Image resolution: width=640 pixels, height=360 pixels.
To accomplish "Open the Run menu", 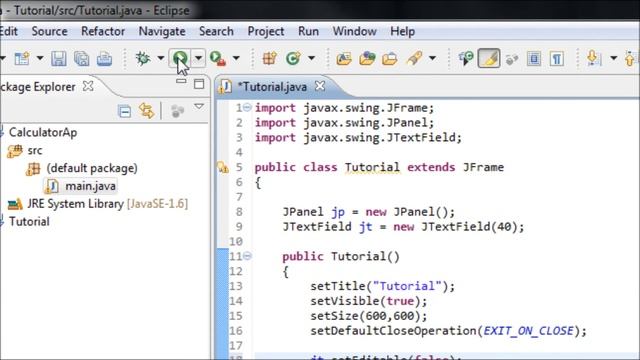I will pyautogui.click(x=309, y=31).
